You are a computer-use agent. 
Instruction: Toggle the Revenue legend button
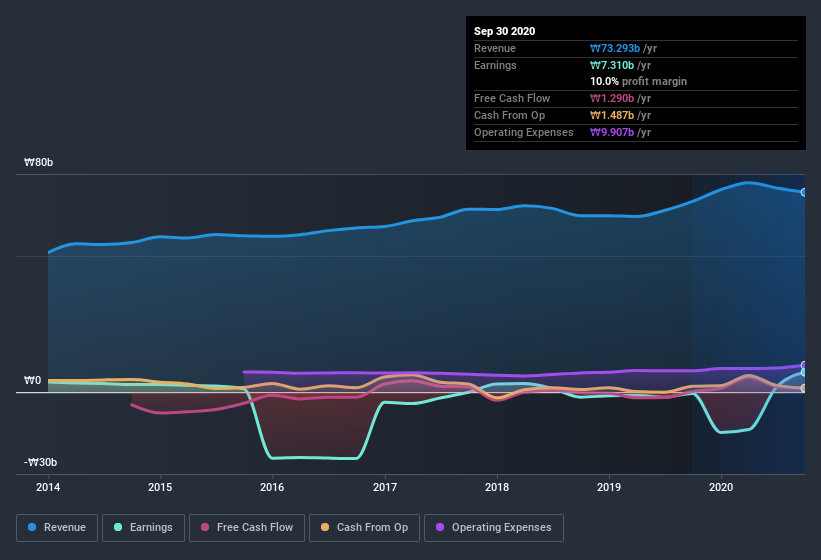(57, 528)
